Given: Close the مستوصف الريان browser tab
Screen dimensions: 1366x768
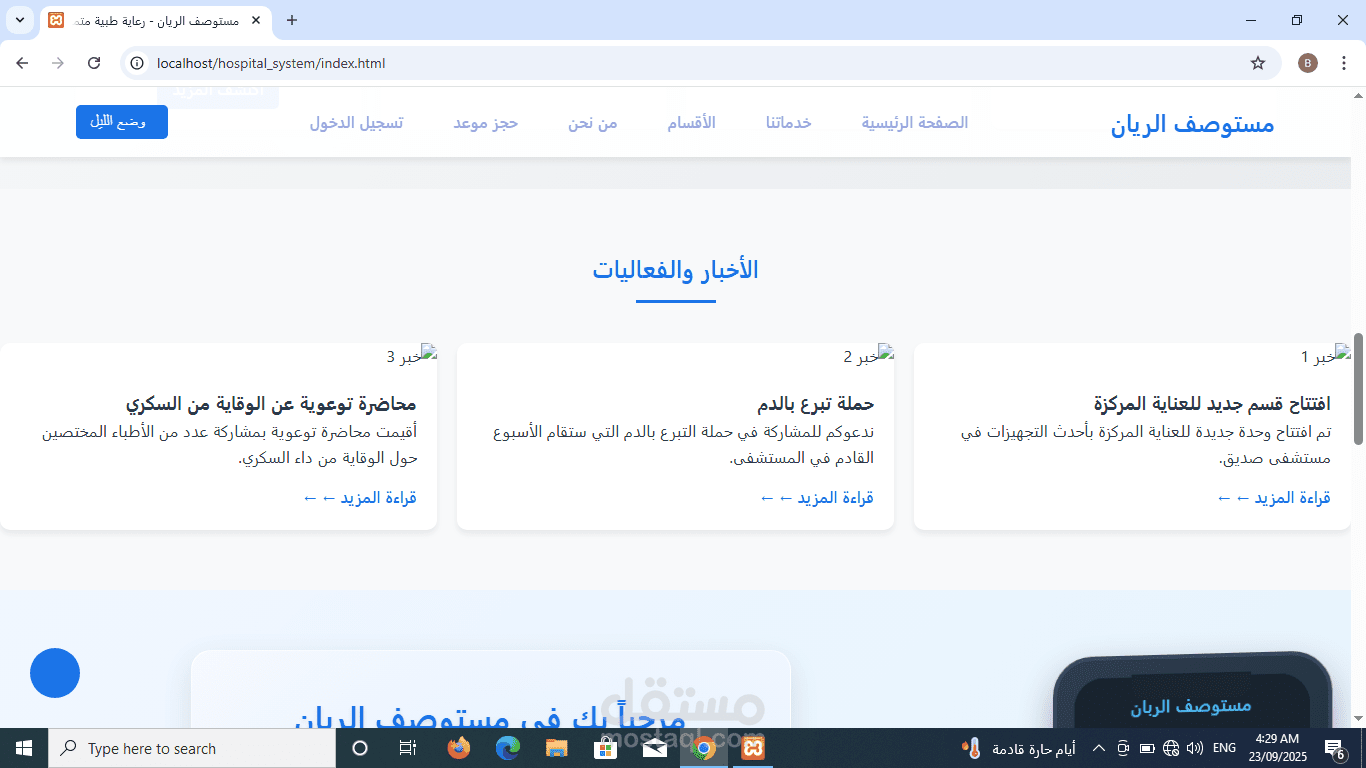Looking at the screenshot, I should point(256,20).
